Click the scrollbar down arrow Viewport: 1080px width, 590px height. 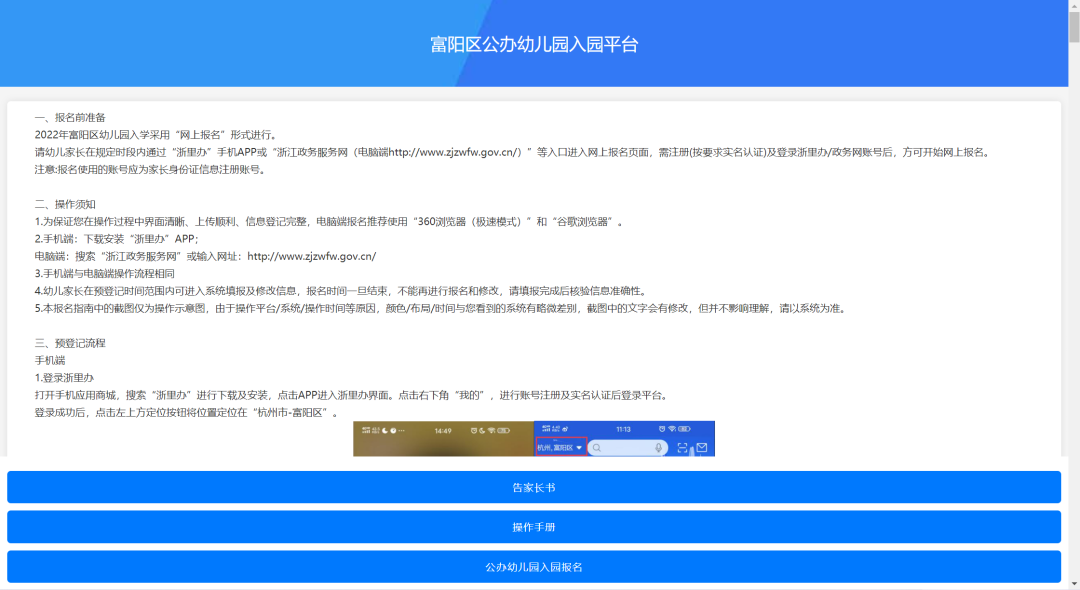pyautogui.click(x=1072, y=583)
